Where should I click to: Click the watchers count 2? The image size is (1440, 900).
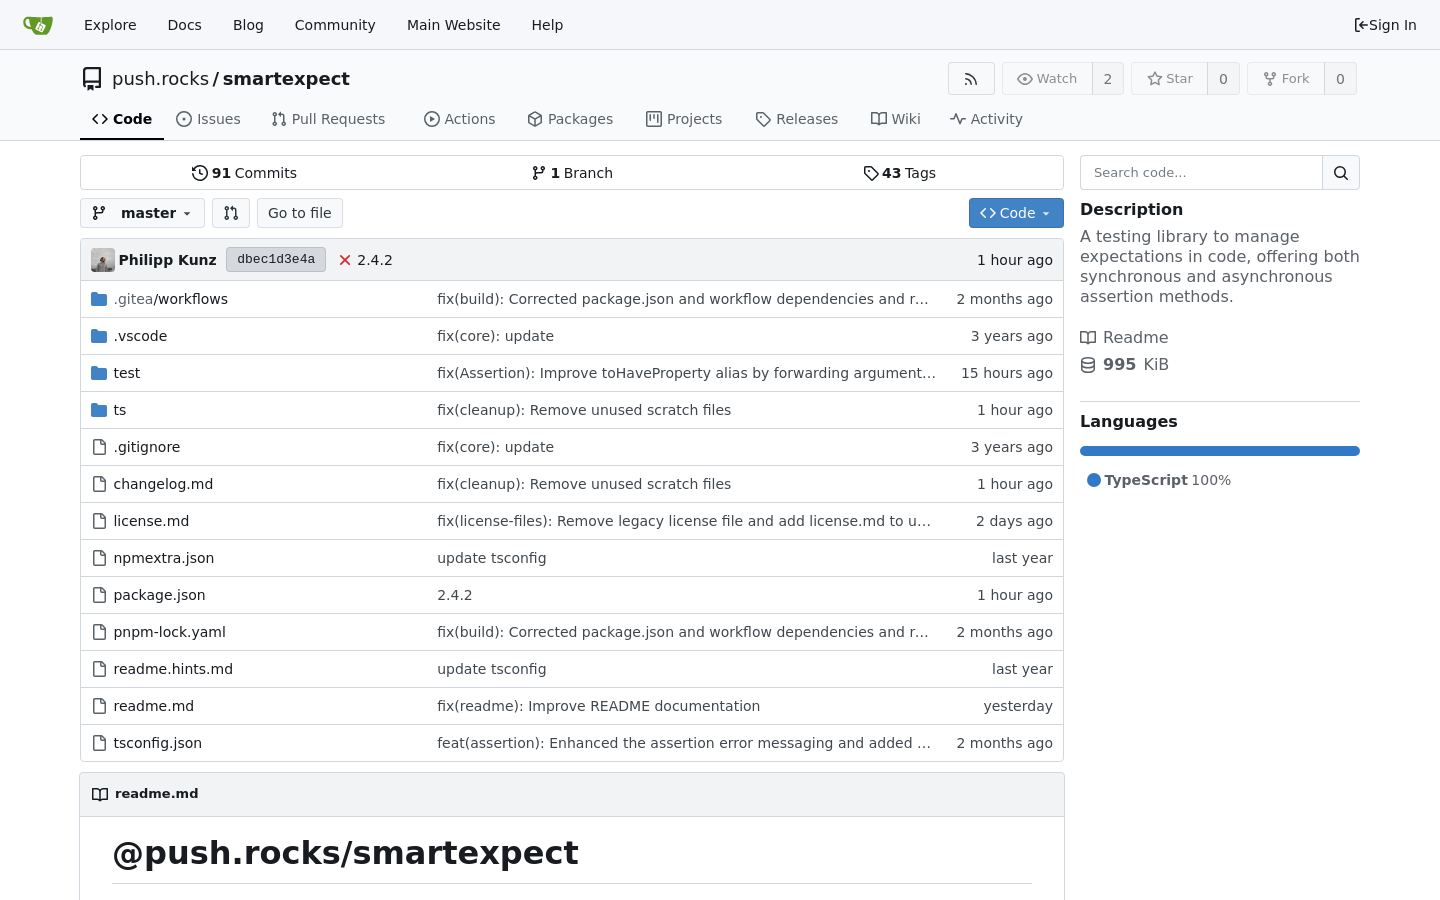coord(1108,79)
